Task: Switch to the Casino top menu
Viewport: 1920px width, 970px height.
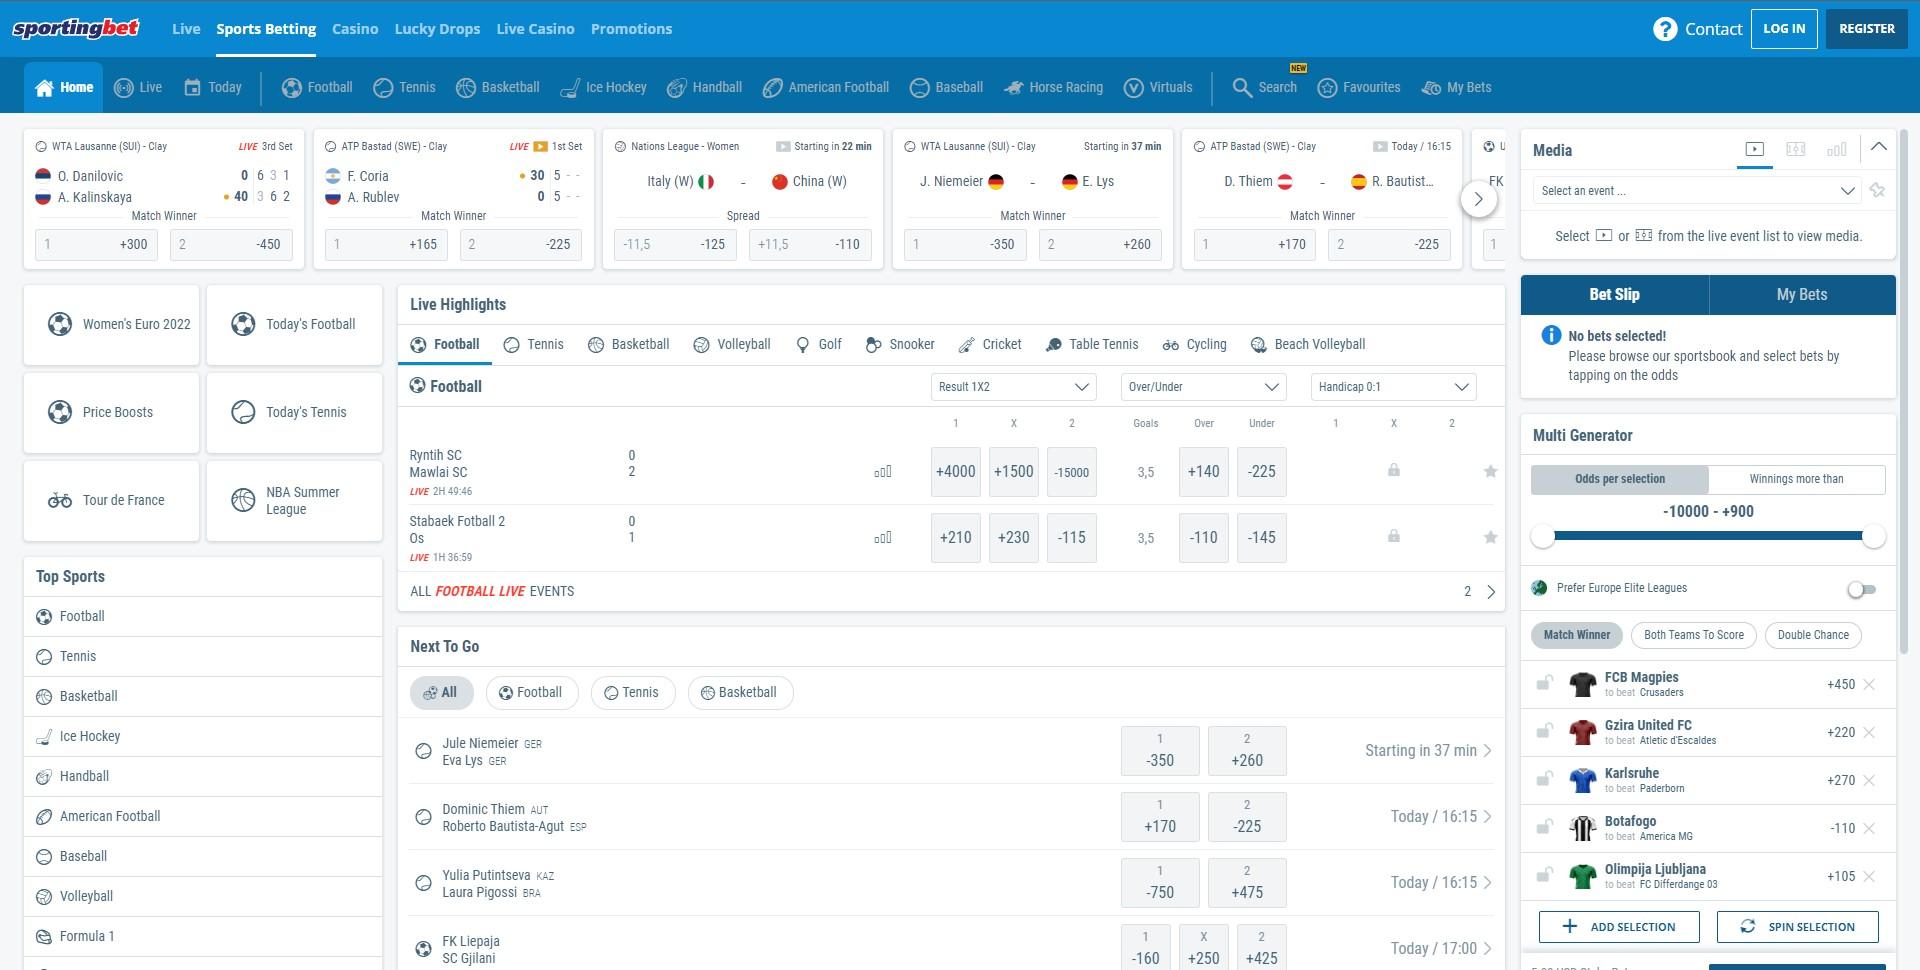Action: [x=355, y=29]
